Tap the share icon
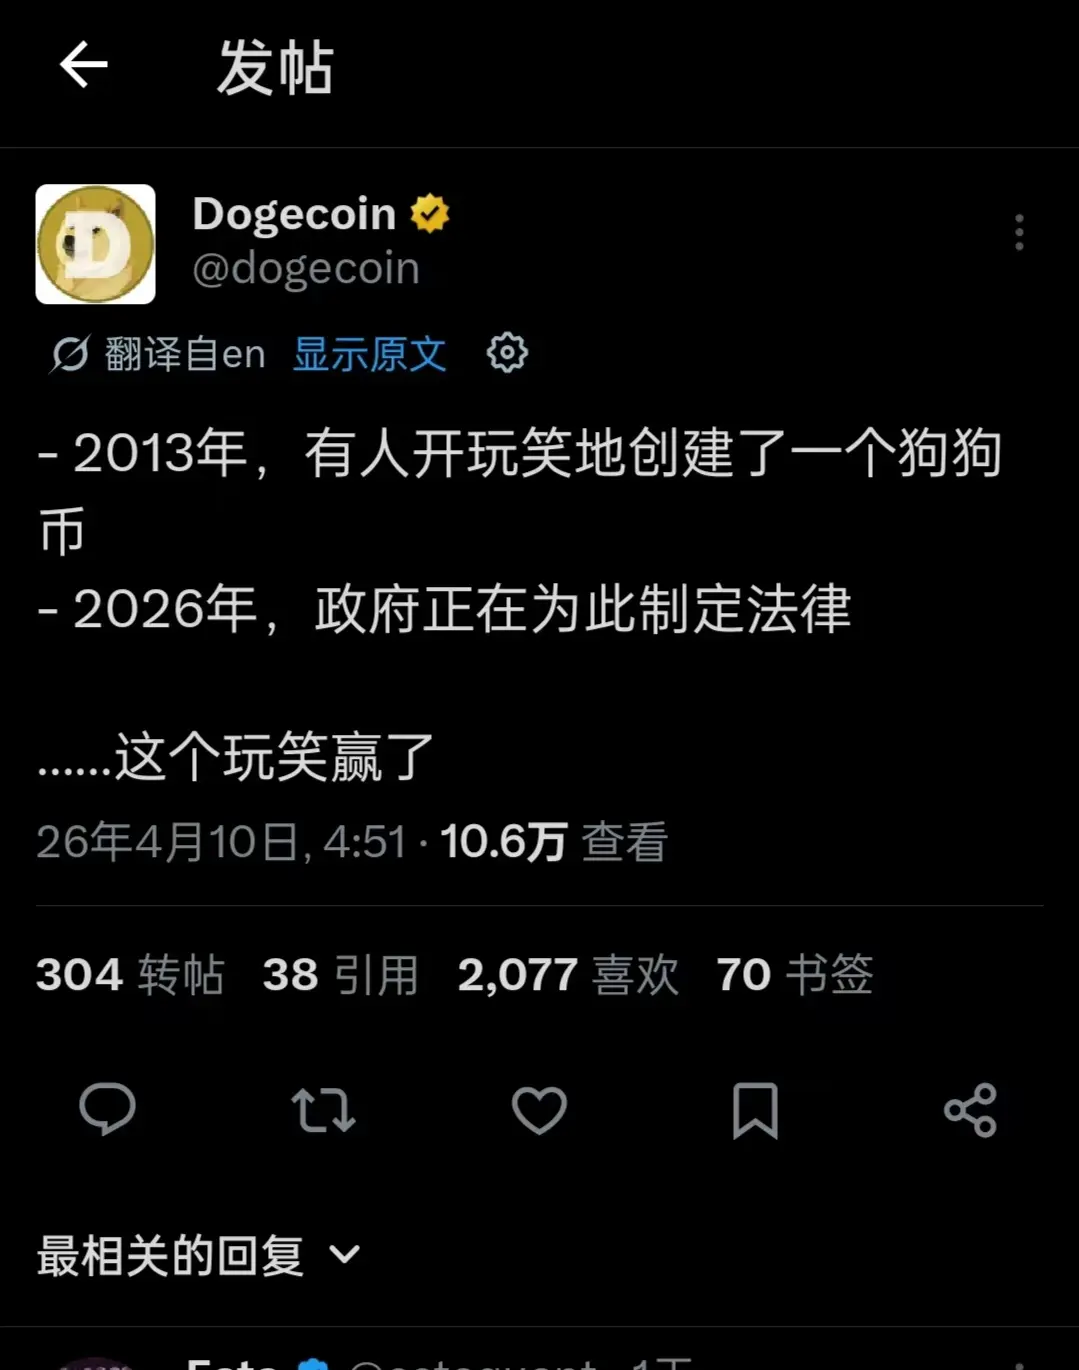The width and height of the screenshot is (1079, 1370). (x=971, y=1110)
